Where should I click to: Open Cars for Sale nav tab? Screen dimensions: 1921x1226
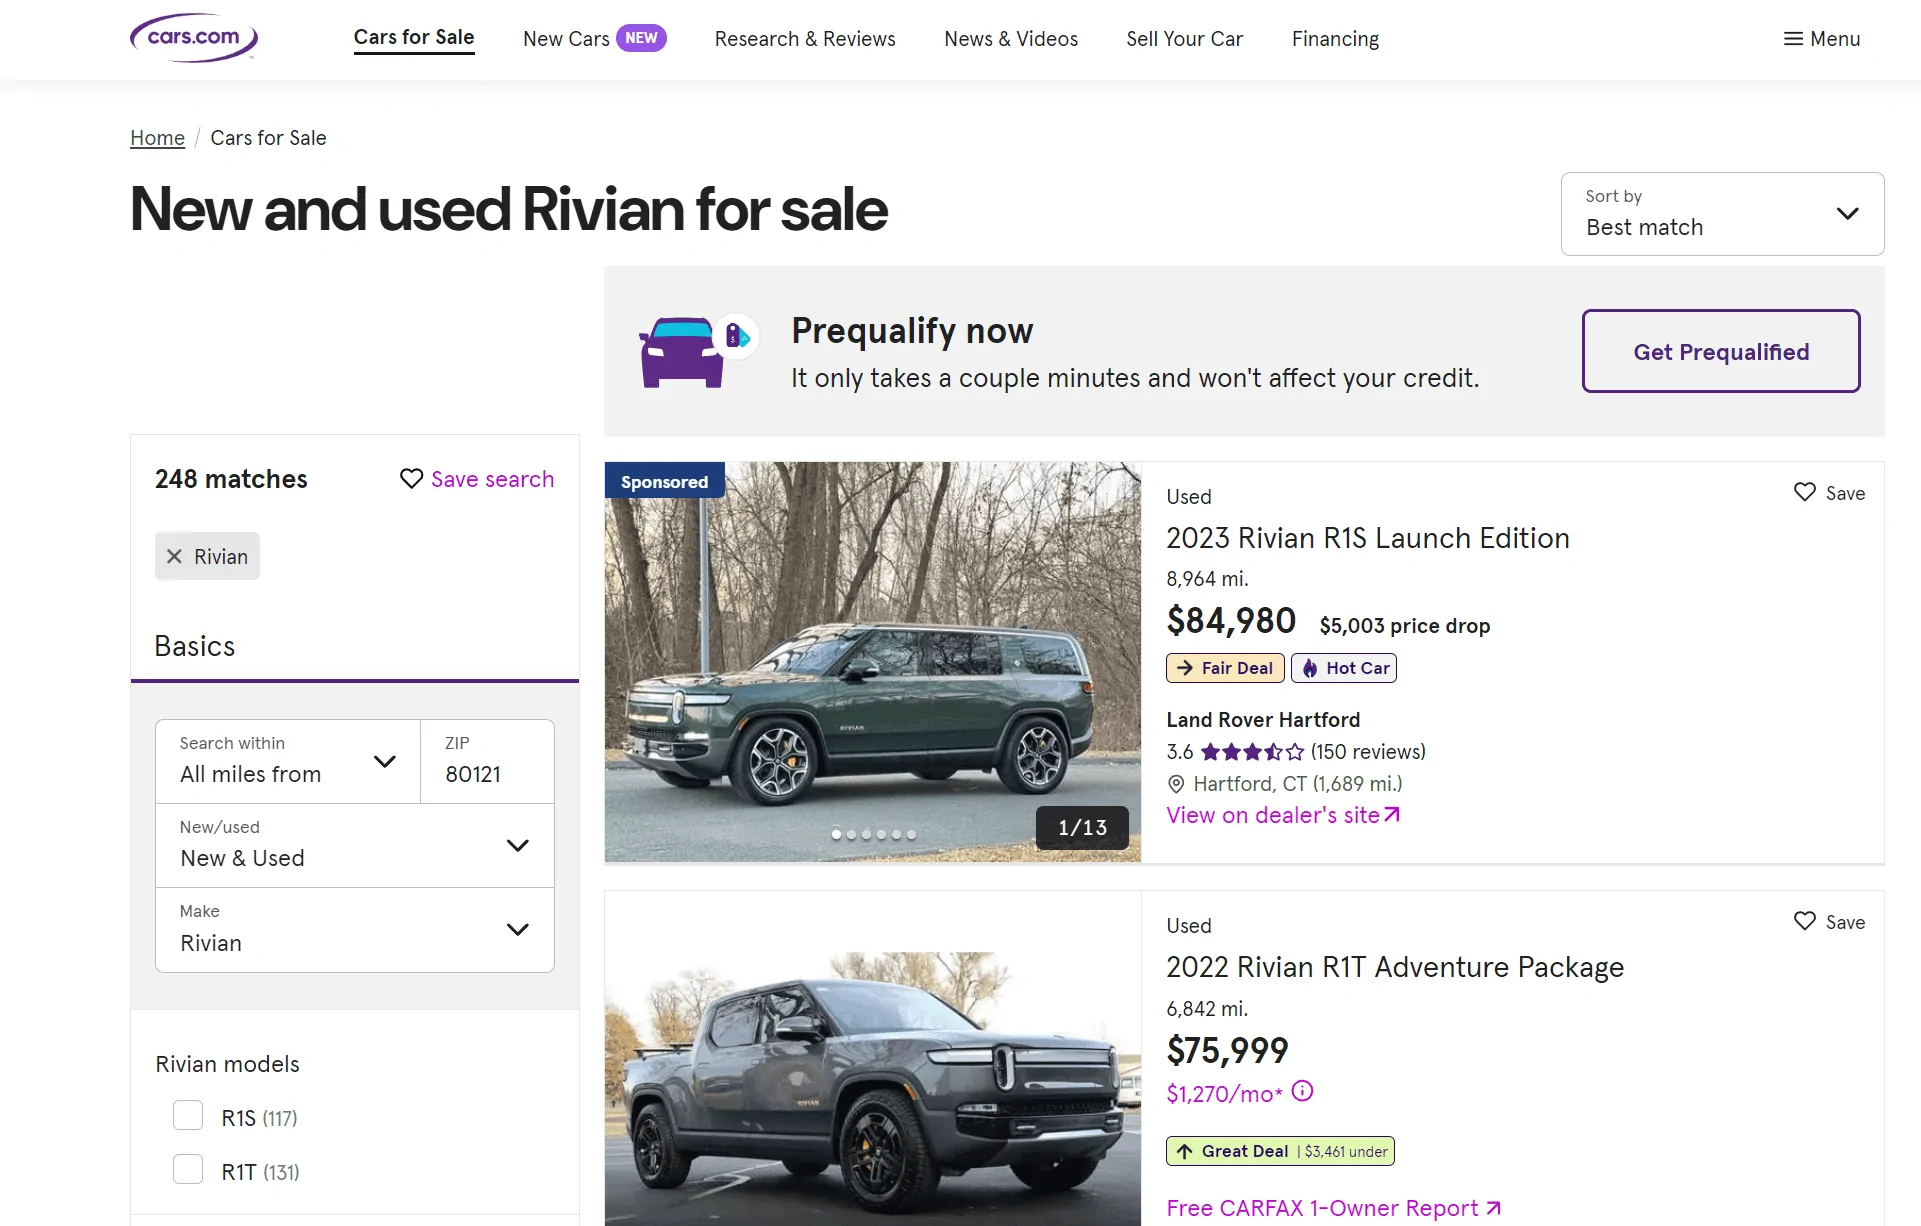point(414,38)
